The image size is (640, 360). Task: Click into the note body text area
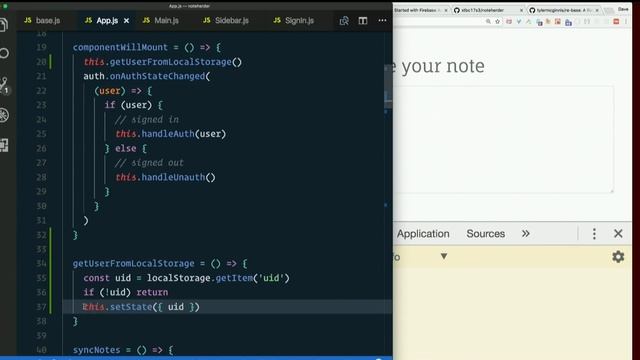tap(504, 140)
